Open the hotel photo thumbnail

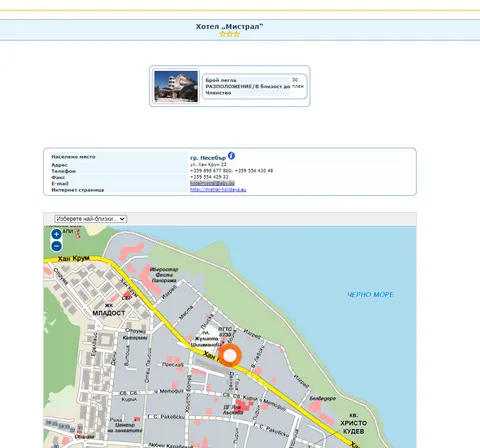[x=176, y=86]
